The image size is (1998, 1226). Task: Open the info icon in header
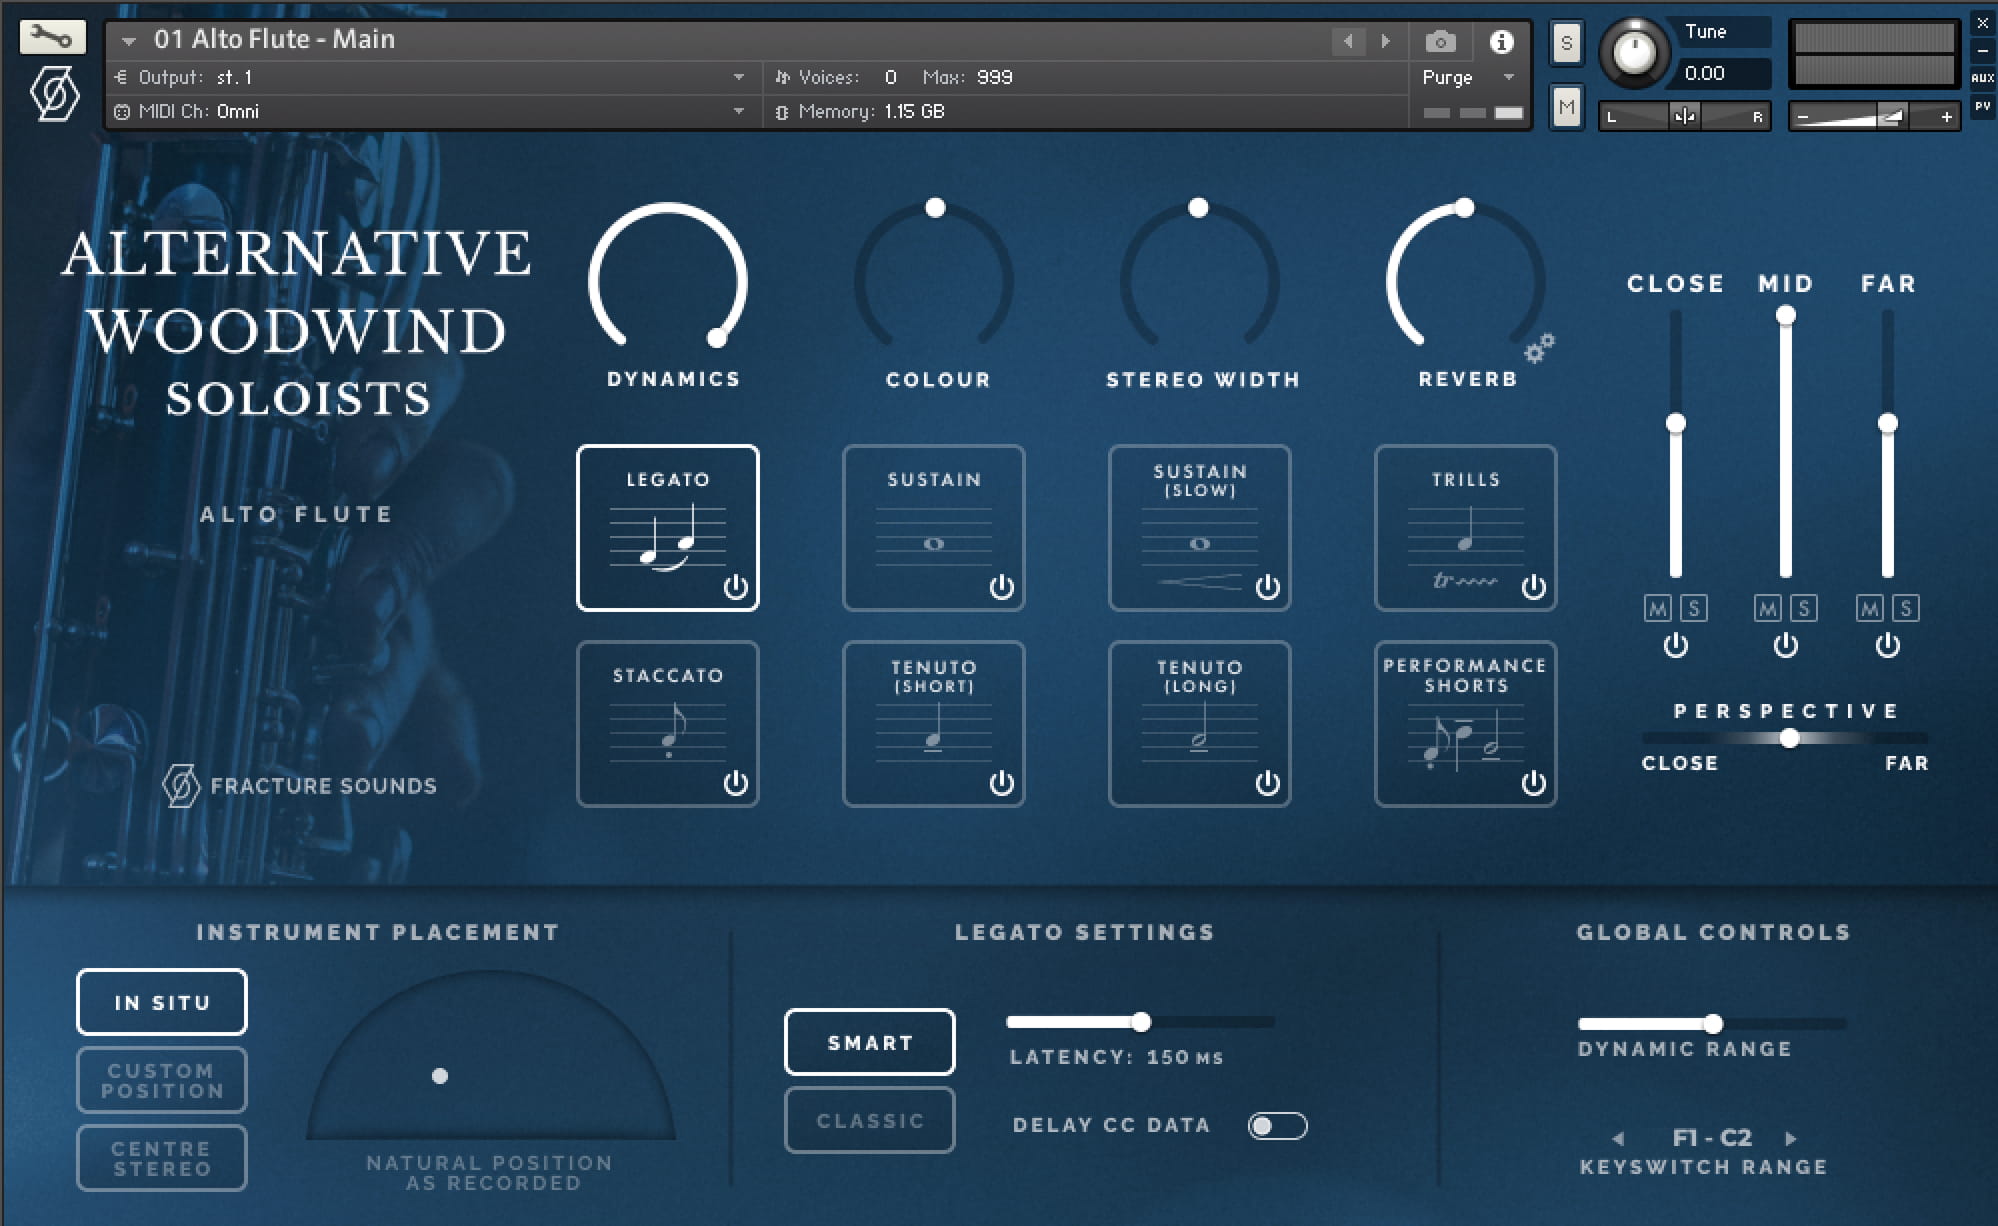[x=1501, y=41]
